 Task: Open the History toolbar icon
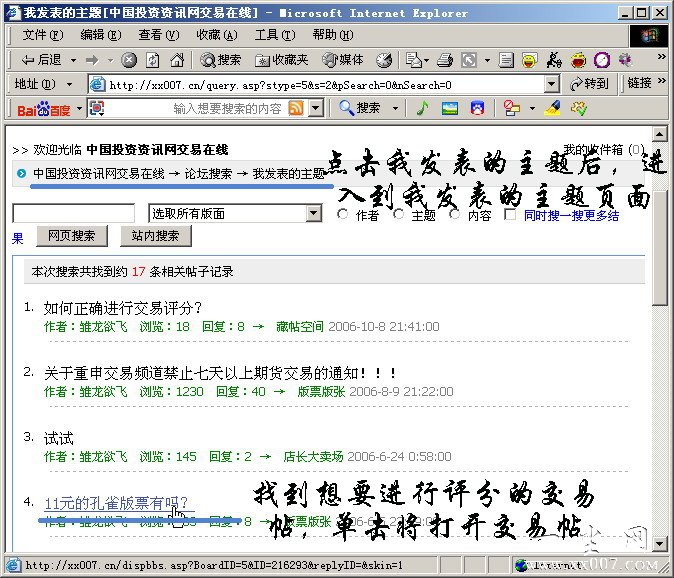pos(384,60)
